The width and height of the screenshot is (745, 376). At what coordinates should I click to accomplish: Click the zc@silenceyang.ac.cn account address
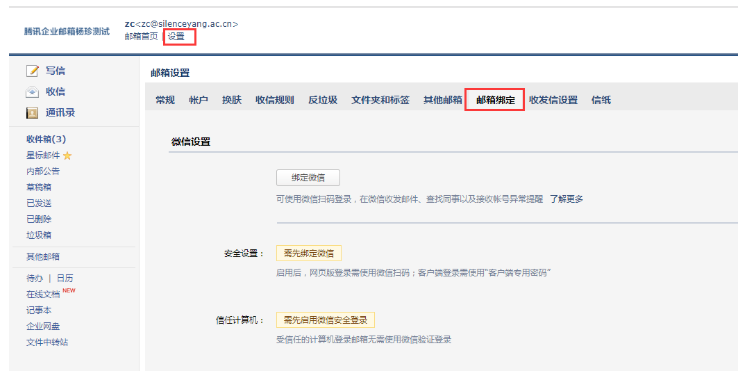187,24
